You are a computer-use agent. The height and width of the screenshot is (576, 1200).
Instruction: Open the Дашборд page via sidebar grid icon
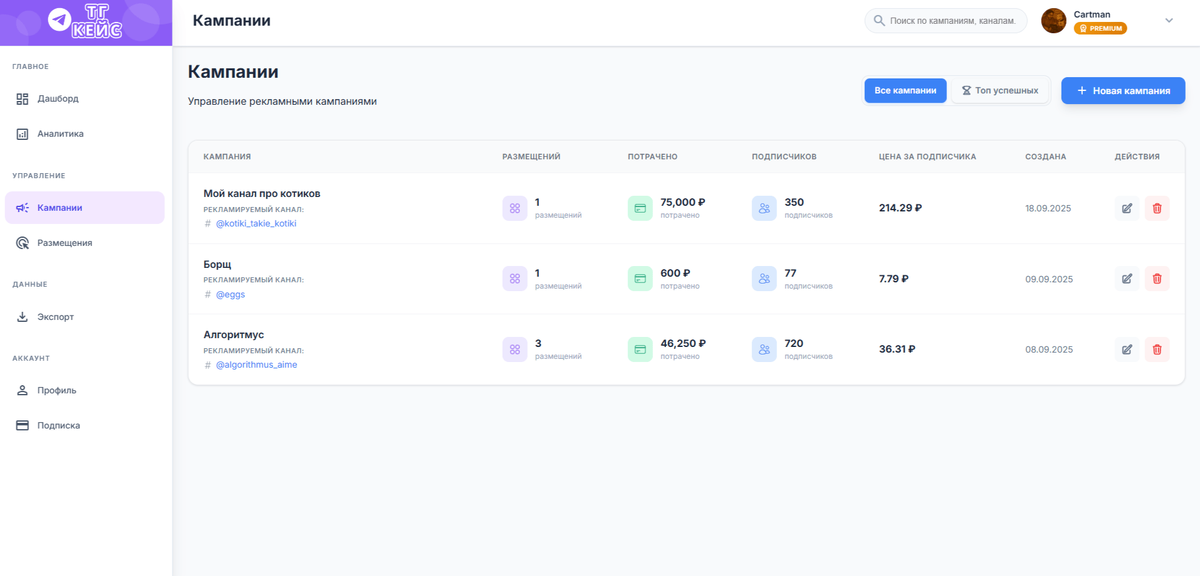tap(21, 98)
